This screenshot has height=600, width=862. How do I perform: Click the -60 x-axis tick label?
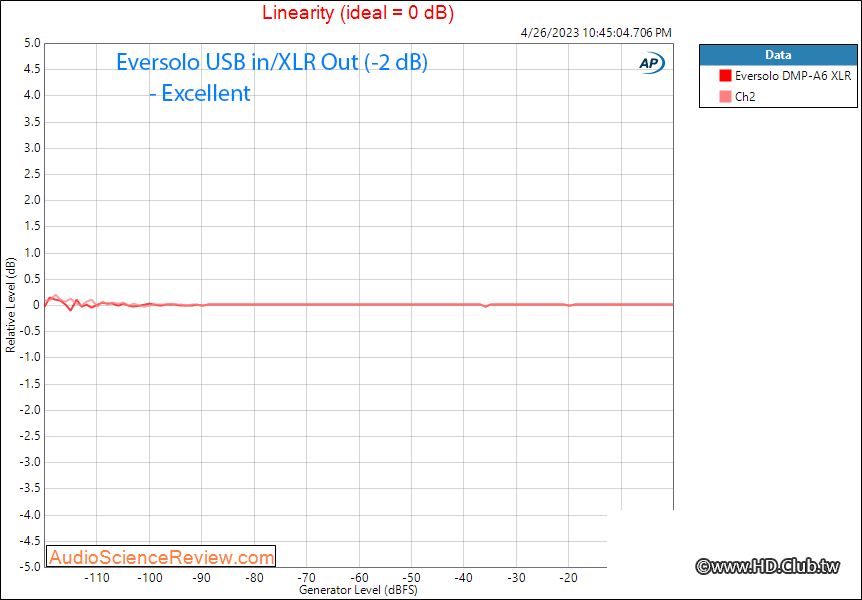click(x=359, y=577)
